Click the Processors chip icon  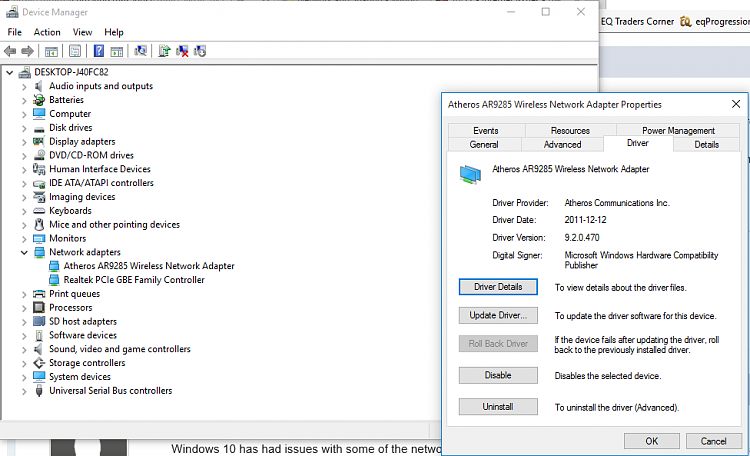[39, 307]
